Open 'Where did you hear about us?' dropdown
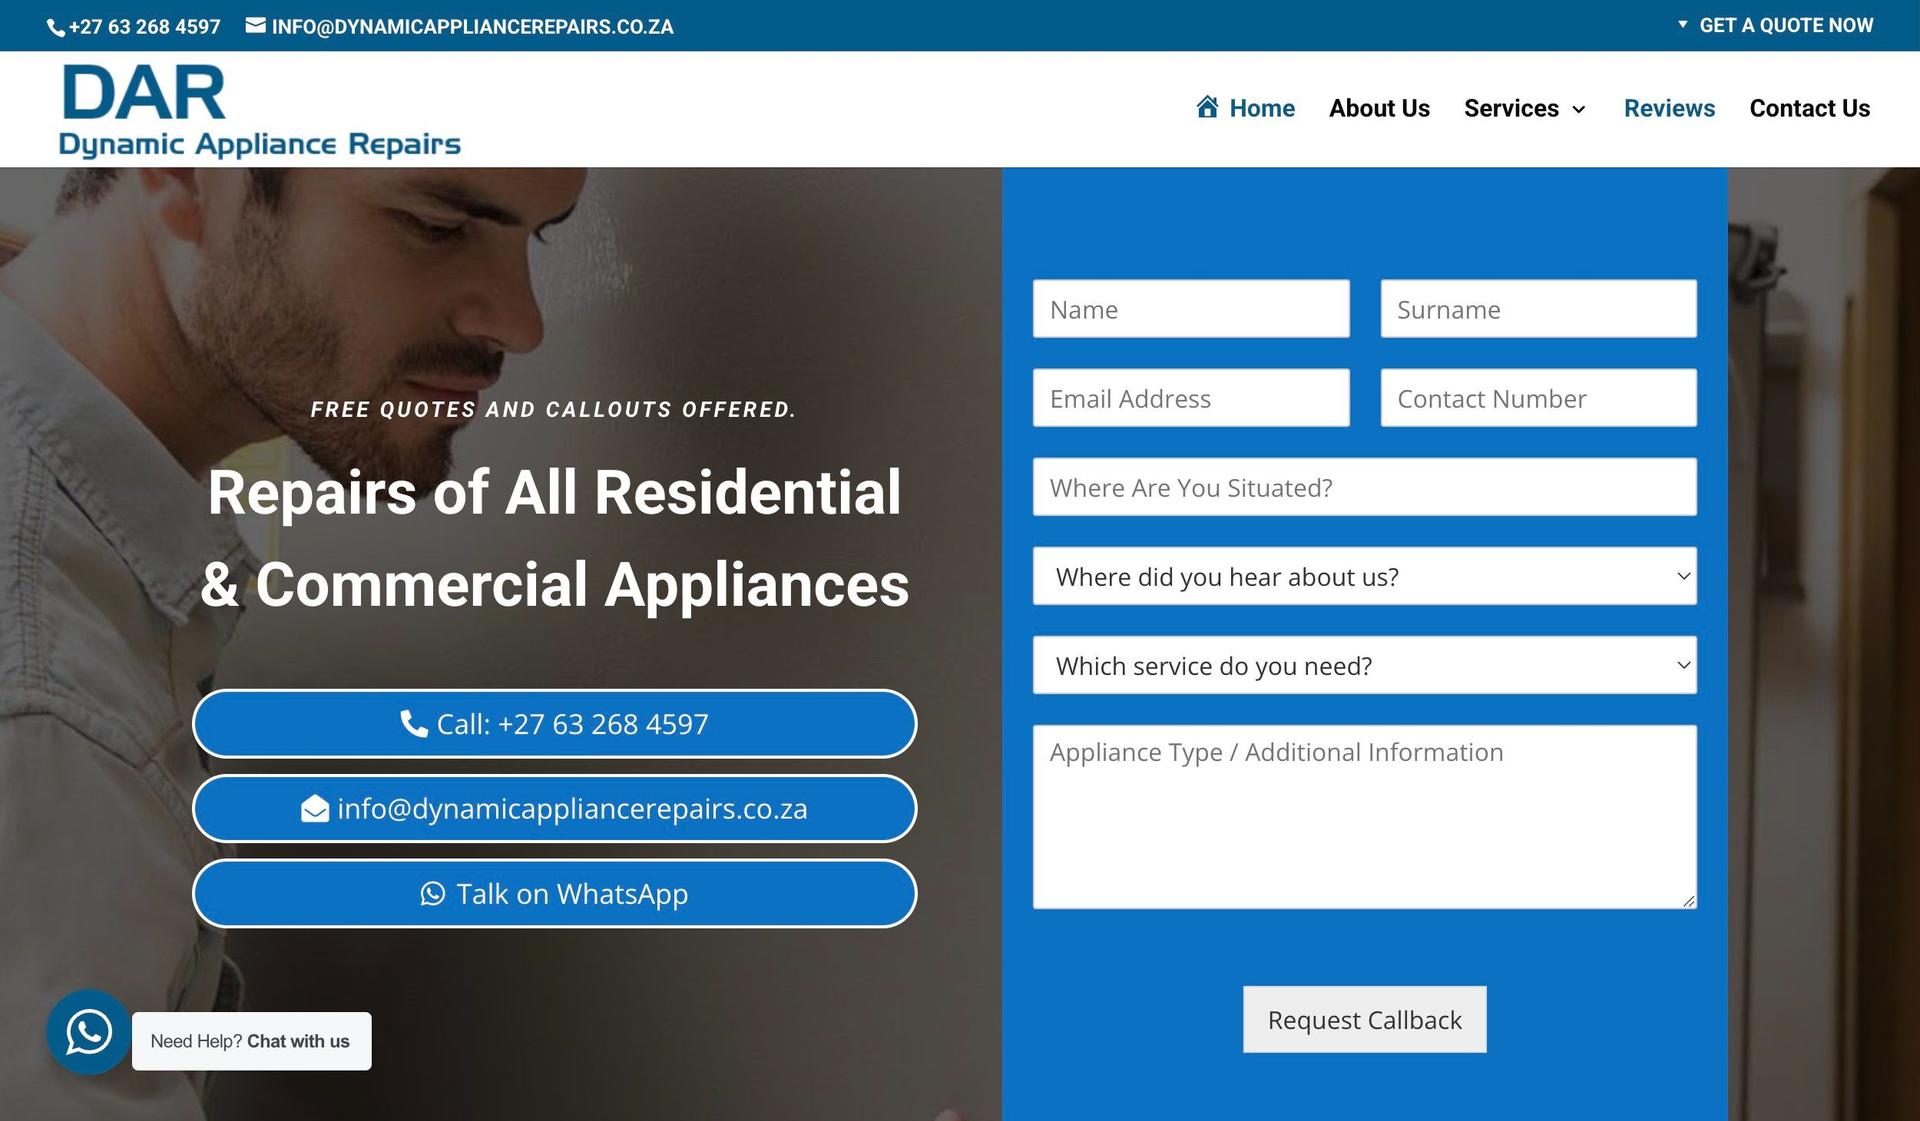This screenshot has width=1920, height=1121. 1365,576
